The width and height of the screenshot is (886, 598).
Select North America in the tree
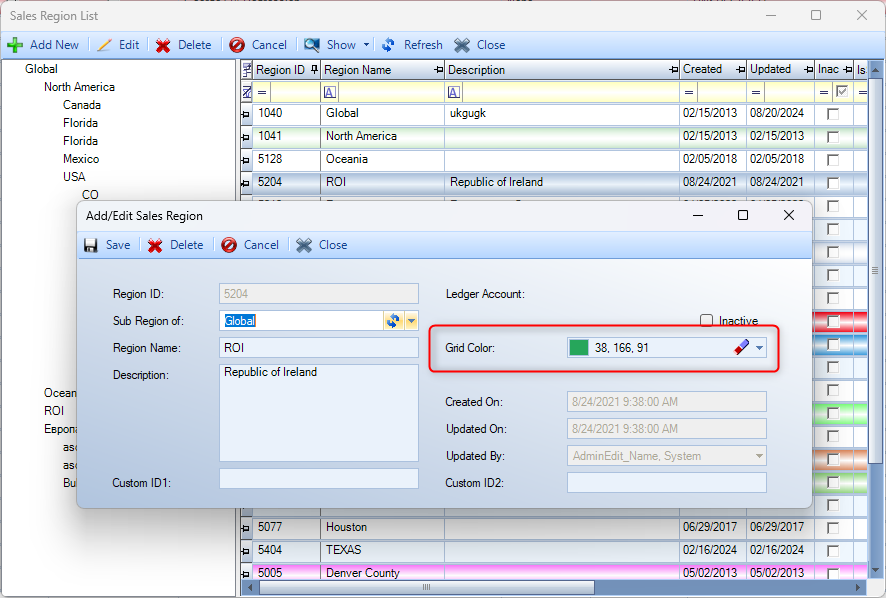pyautogui.click(x=80, y=87)
